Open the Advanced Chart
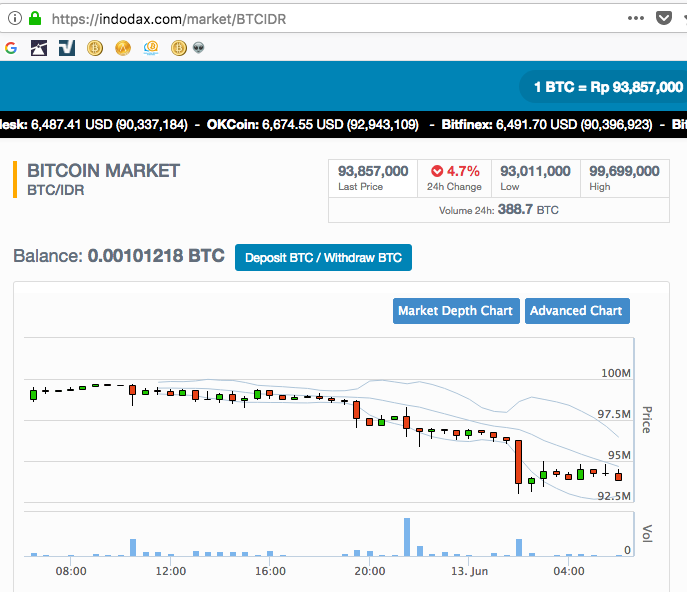The height and width of the screenshot is (592, 687). coord(577,311)
